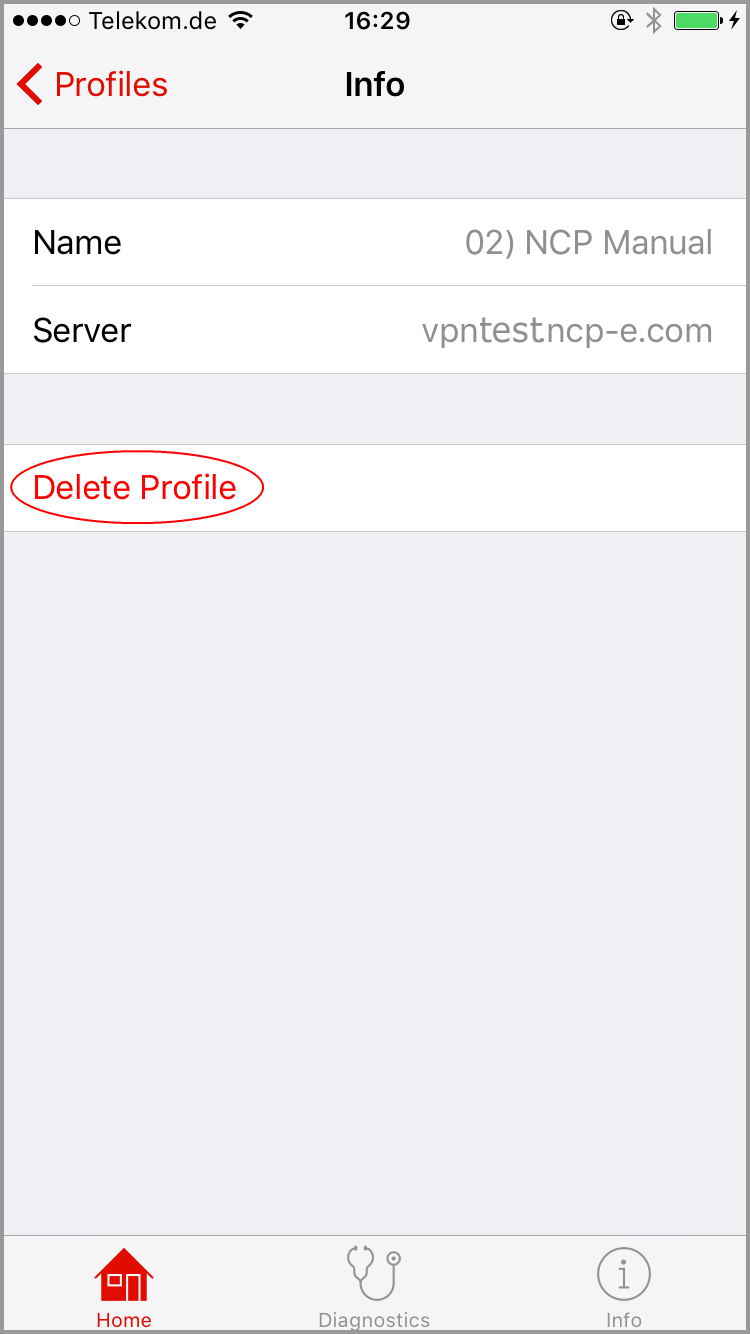The height and width of the screenshot is (1334, 750).
Task: Tap the red back chevron icon
Action: pyautogui.click(x=30, y=85)
